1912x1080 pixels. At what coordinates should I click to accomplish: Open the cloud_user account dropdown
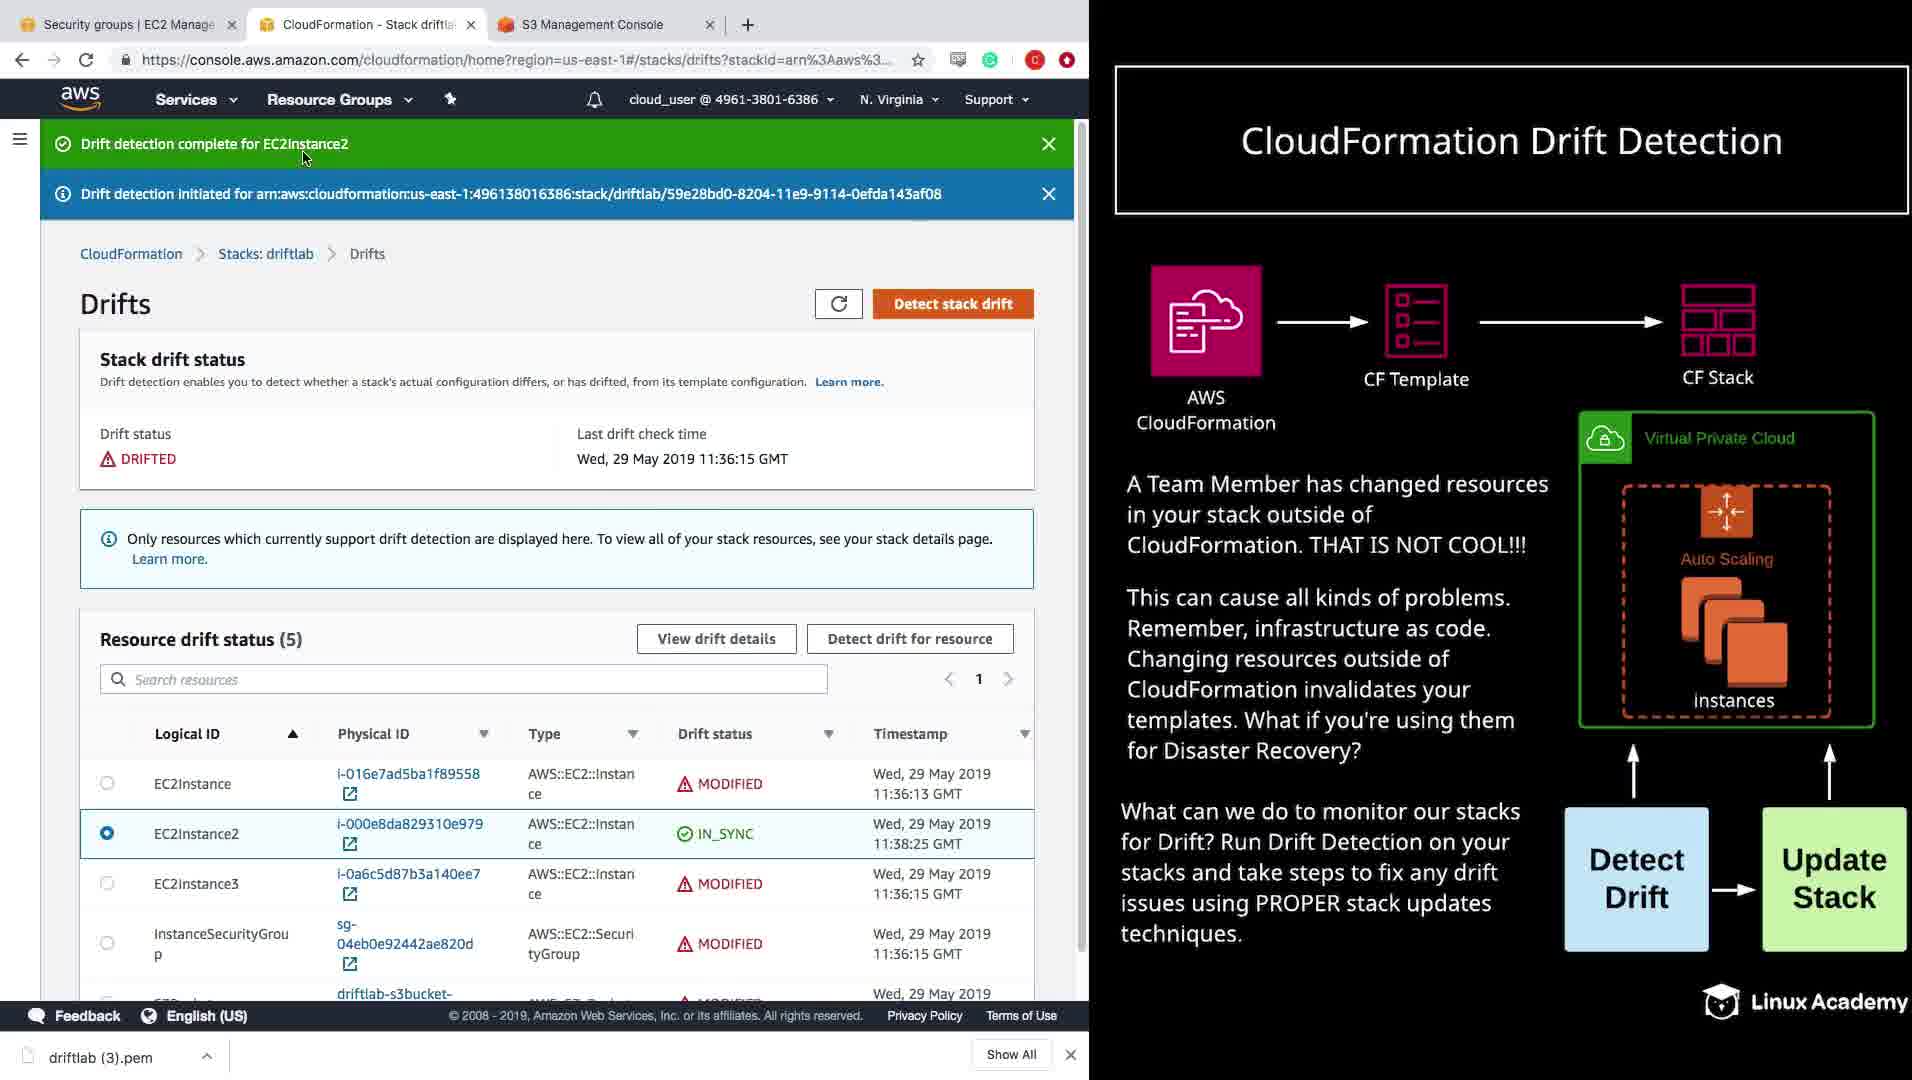point(731,100)
